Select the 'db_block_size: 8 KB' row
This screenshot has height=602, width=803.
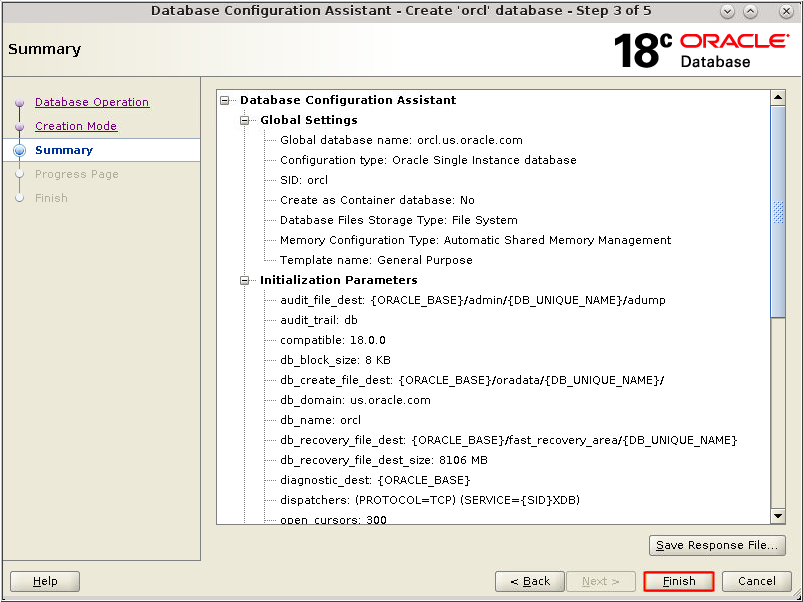[x=335, y=360]
